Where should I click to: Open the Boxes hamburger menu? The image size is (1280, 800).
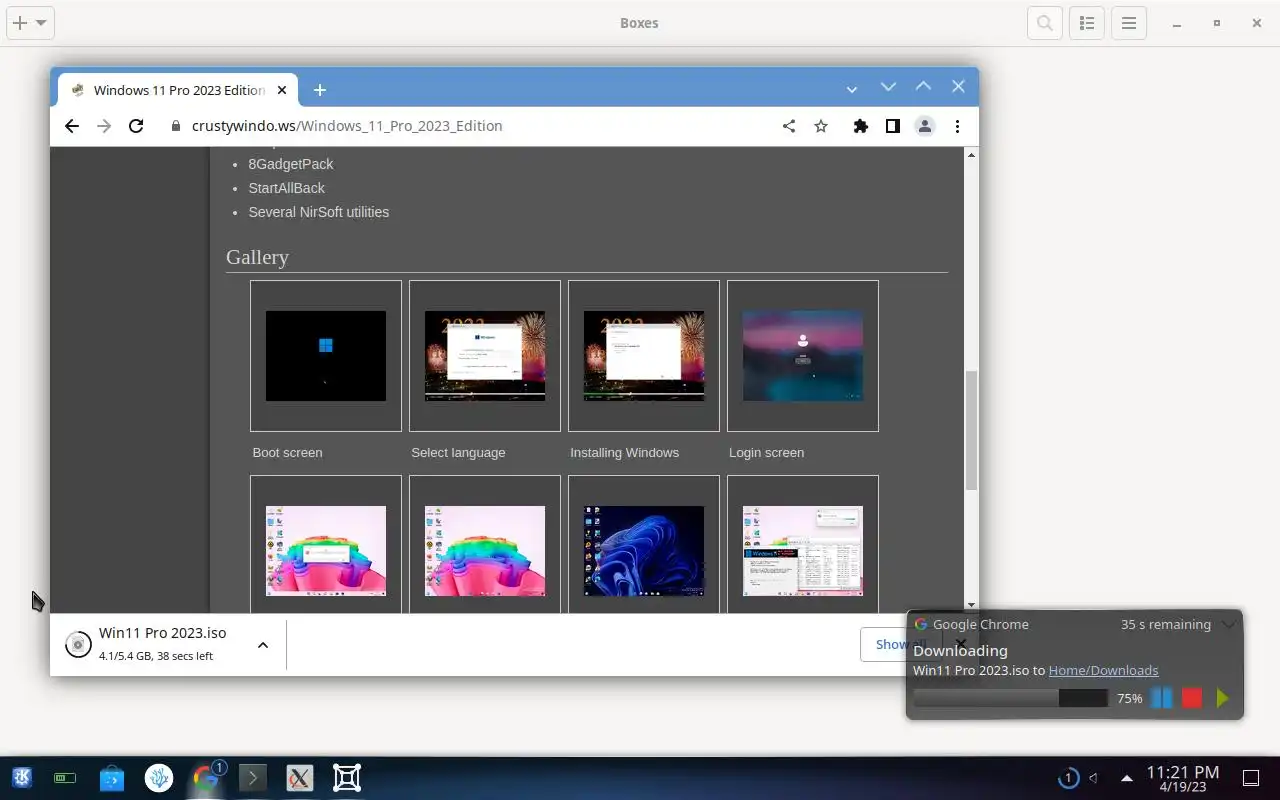pos(1129,23)
